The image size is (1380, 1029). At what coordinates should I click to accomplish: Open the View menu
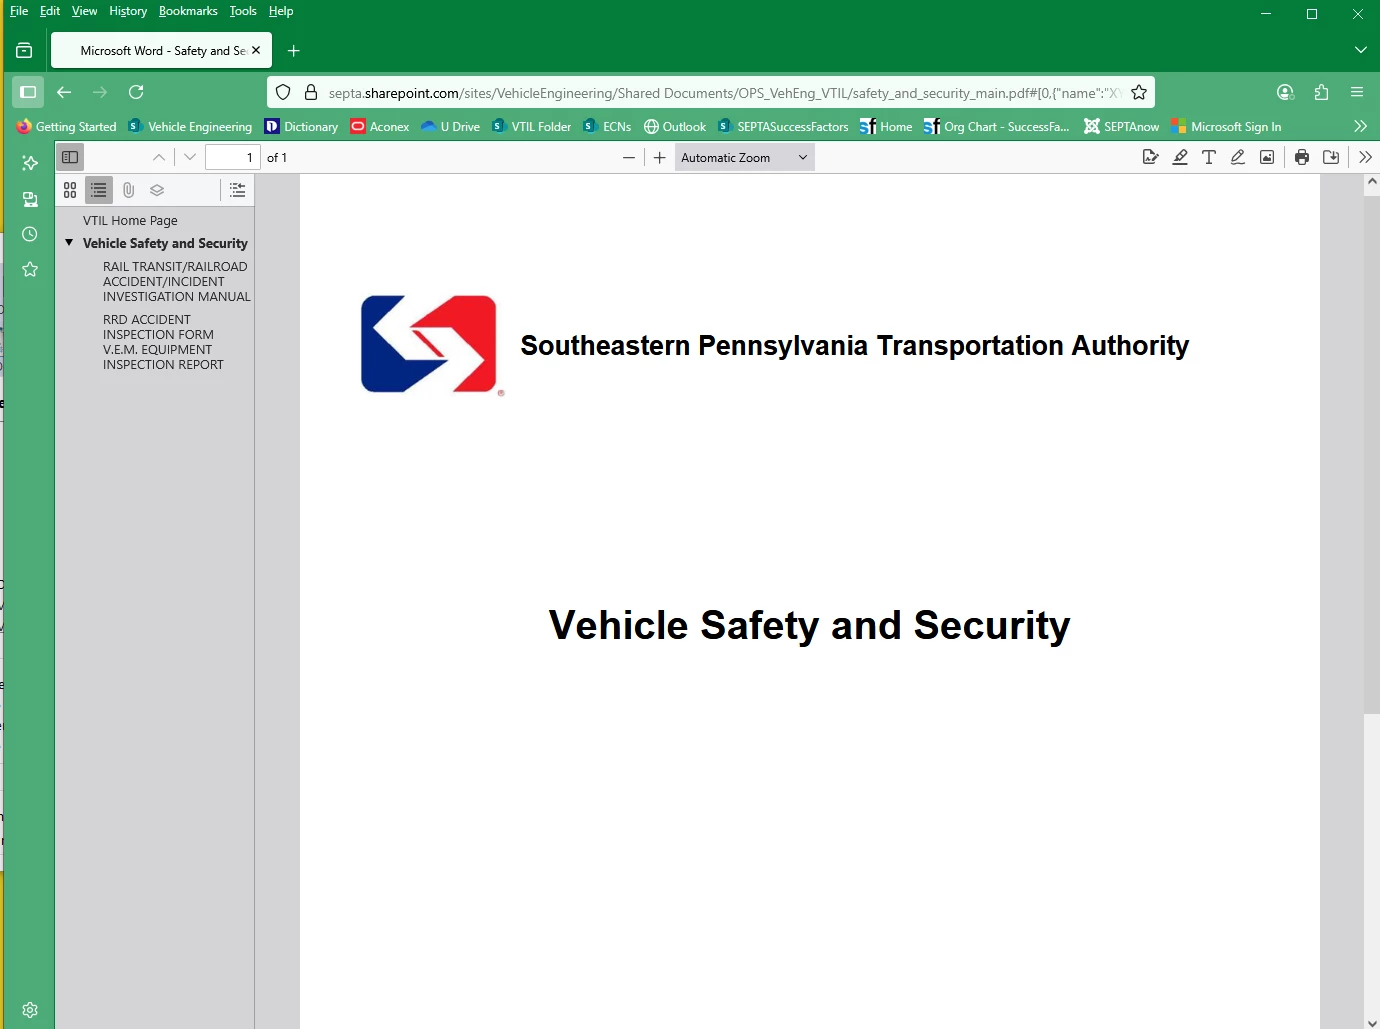[85, 11]
